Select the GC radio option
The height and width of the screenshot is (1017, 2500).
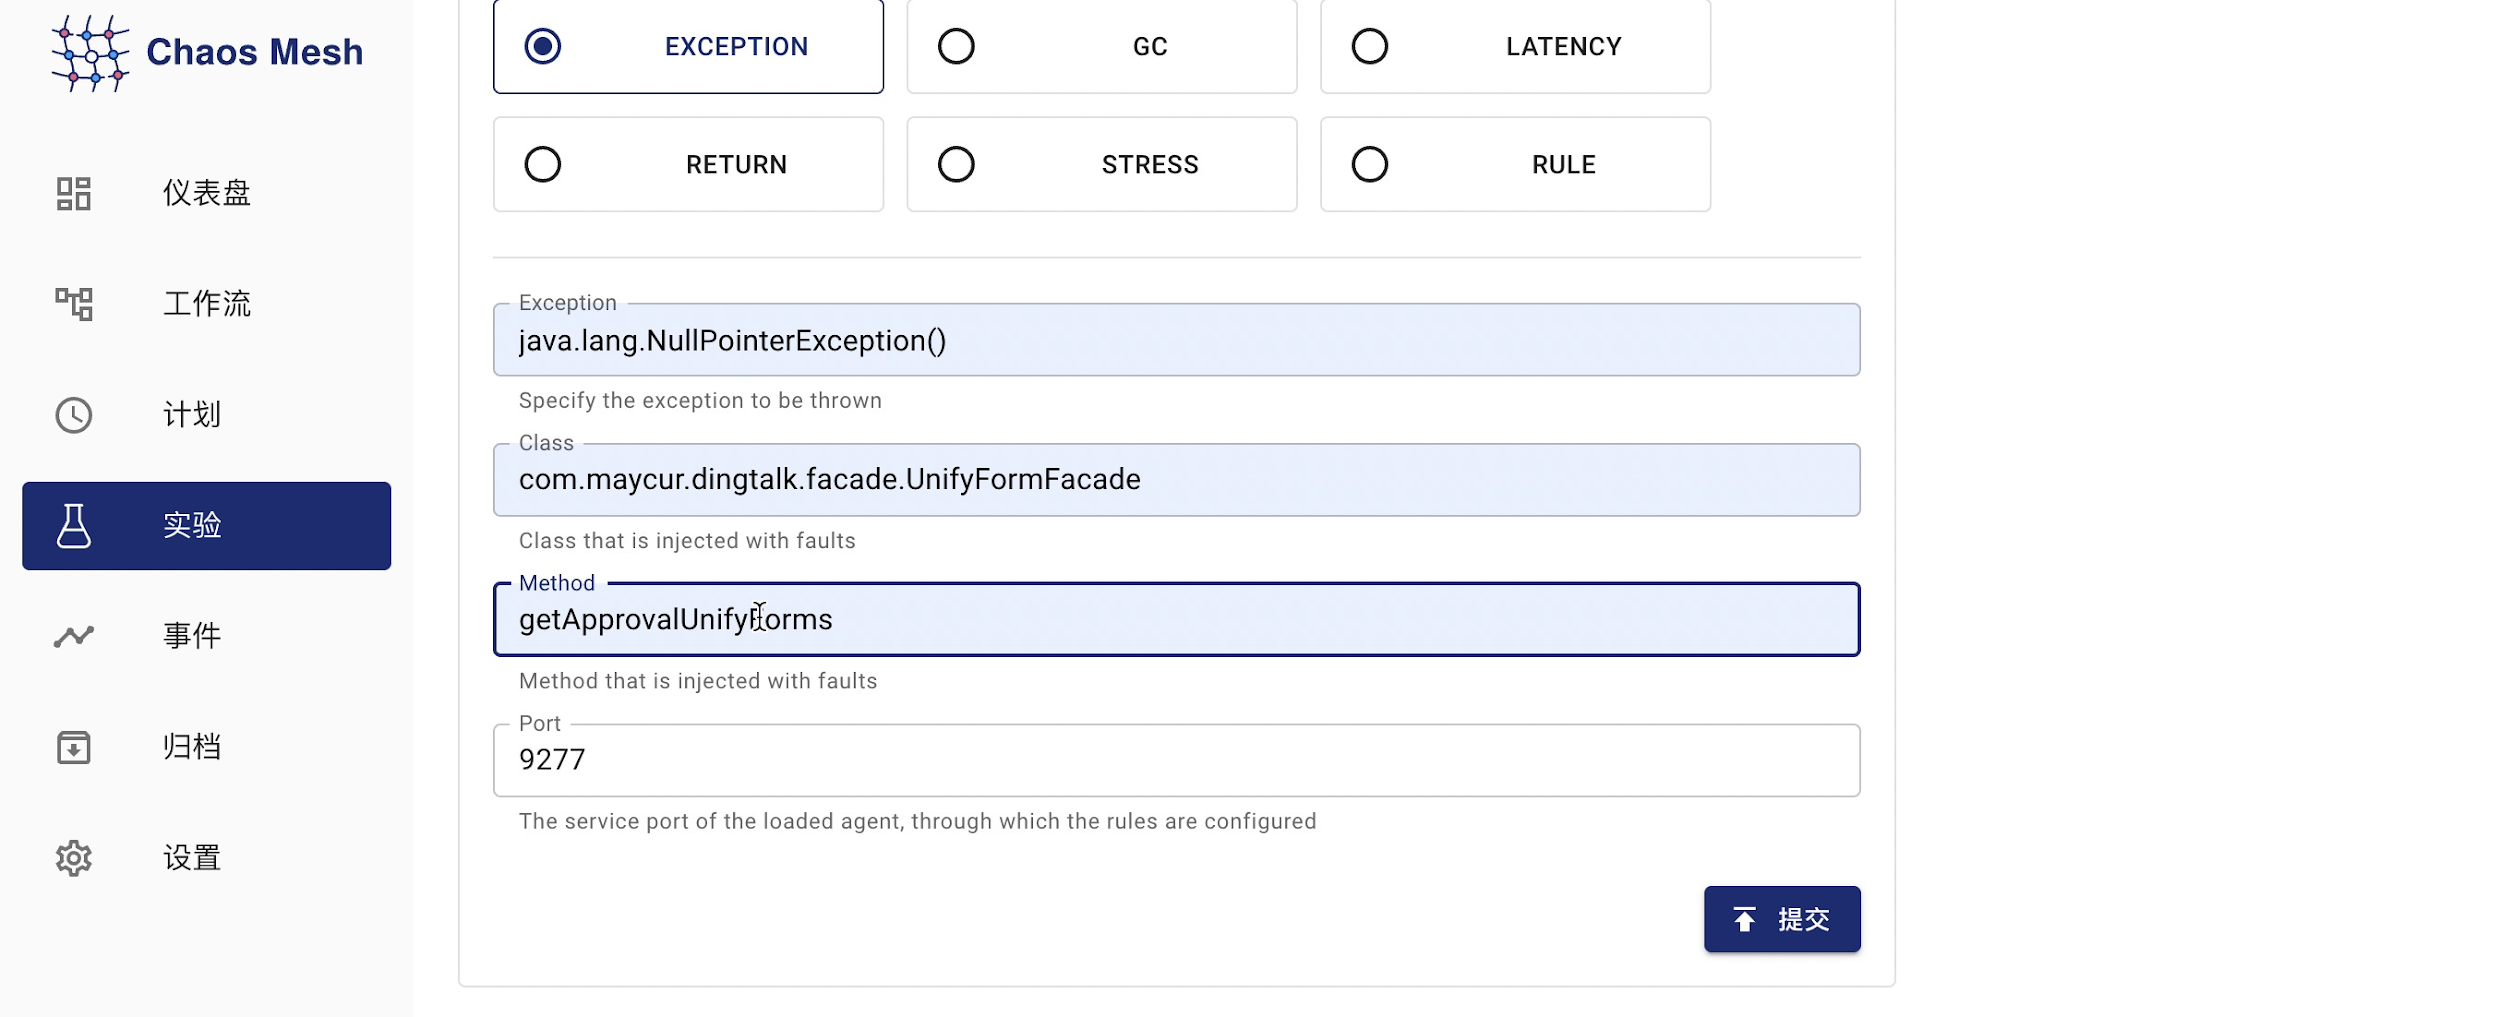point(956,46)
